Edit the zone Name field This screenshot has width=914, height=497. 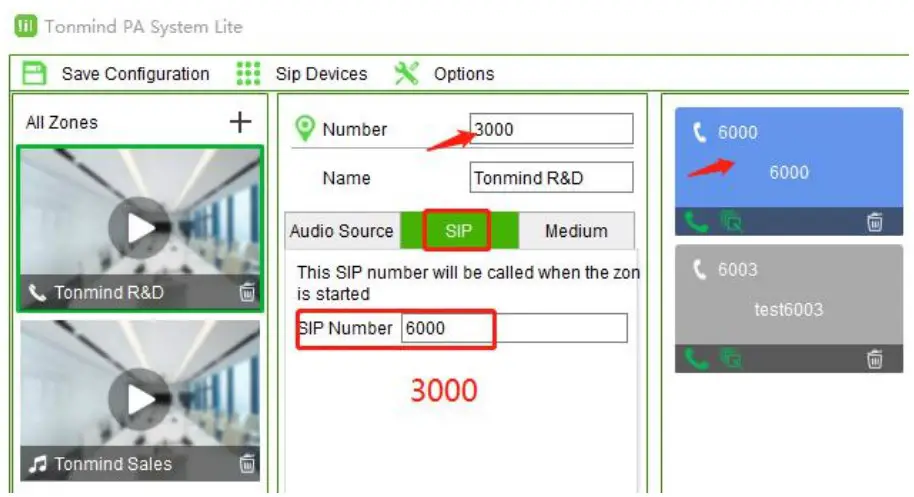pyautogui.click(x=551, y=178)
